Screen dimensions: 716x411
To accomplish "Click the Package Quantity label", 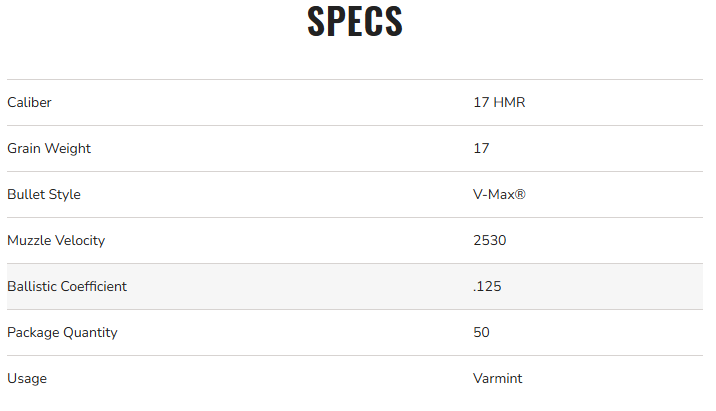I will click(62, 332).
